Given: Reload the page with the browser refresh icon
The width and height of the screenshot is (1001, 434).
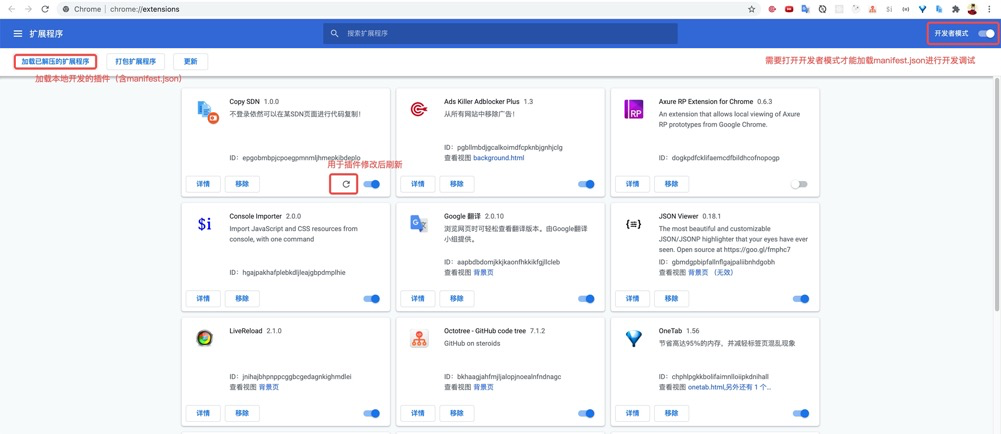Looking at the screenshot, I should [x=45, y=9].
